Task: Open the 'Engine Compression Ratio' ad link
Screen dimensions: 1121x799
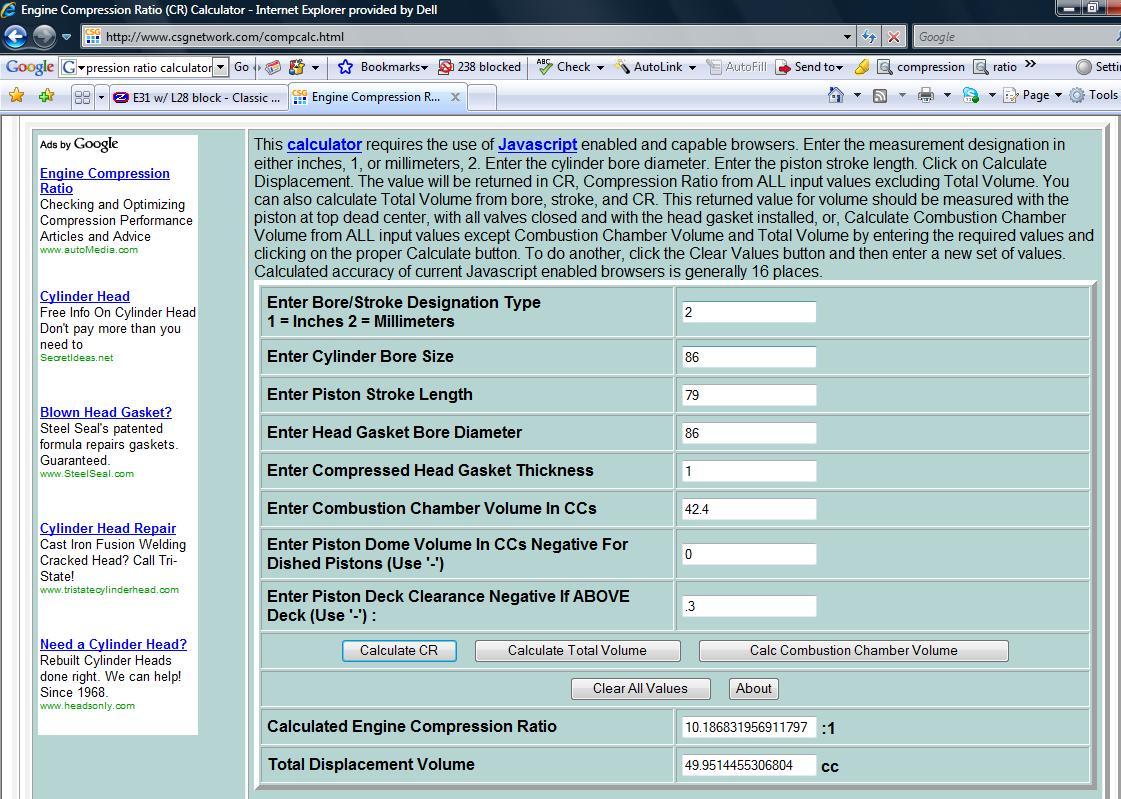Action: pos(105,181)
